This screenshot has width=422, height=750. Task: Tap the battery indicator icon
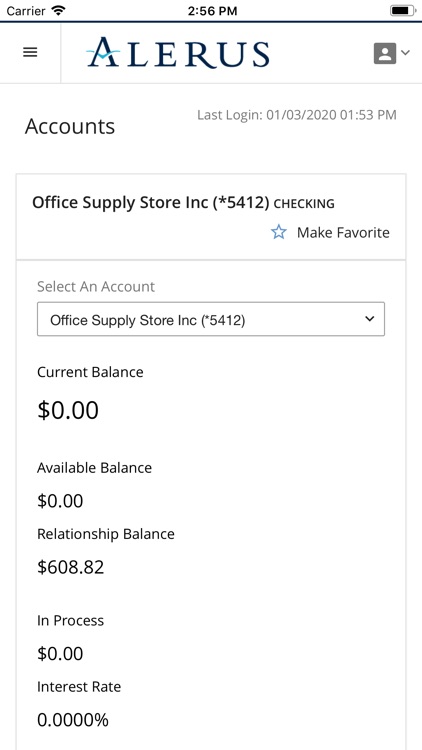point(402,11)
